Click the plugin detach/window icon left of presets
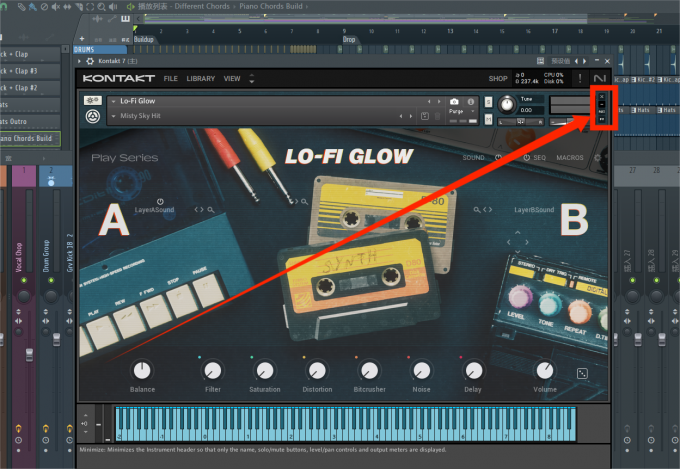 coord(540,61)
